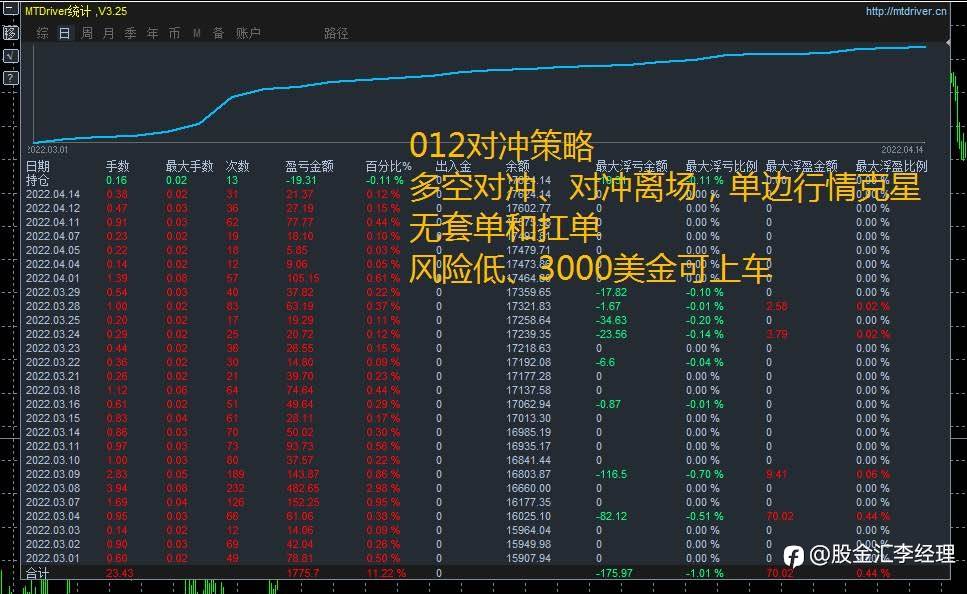The image size is (967, 594).
Task: Select the 综 summary tab
Action: point(43,33)
